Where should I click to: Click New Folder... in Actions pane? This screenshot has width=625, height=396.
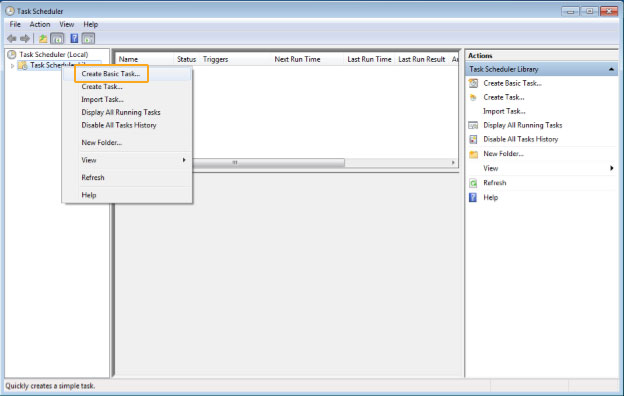coord(503,154)
